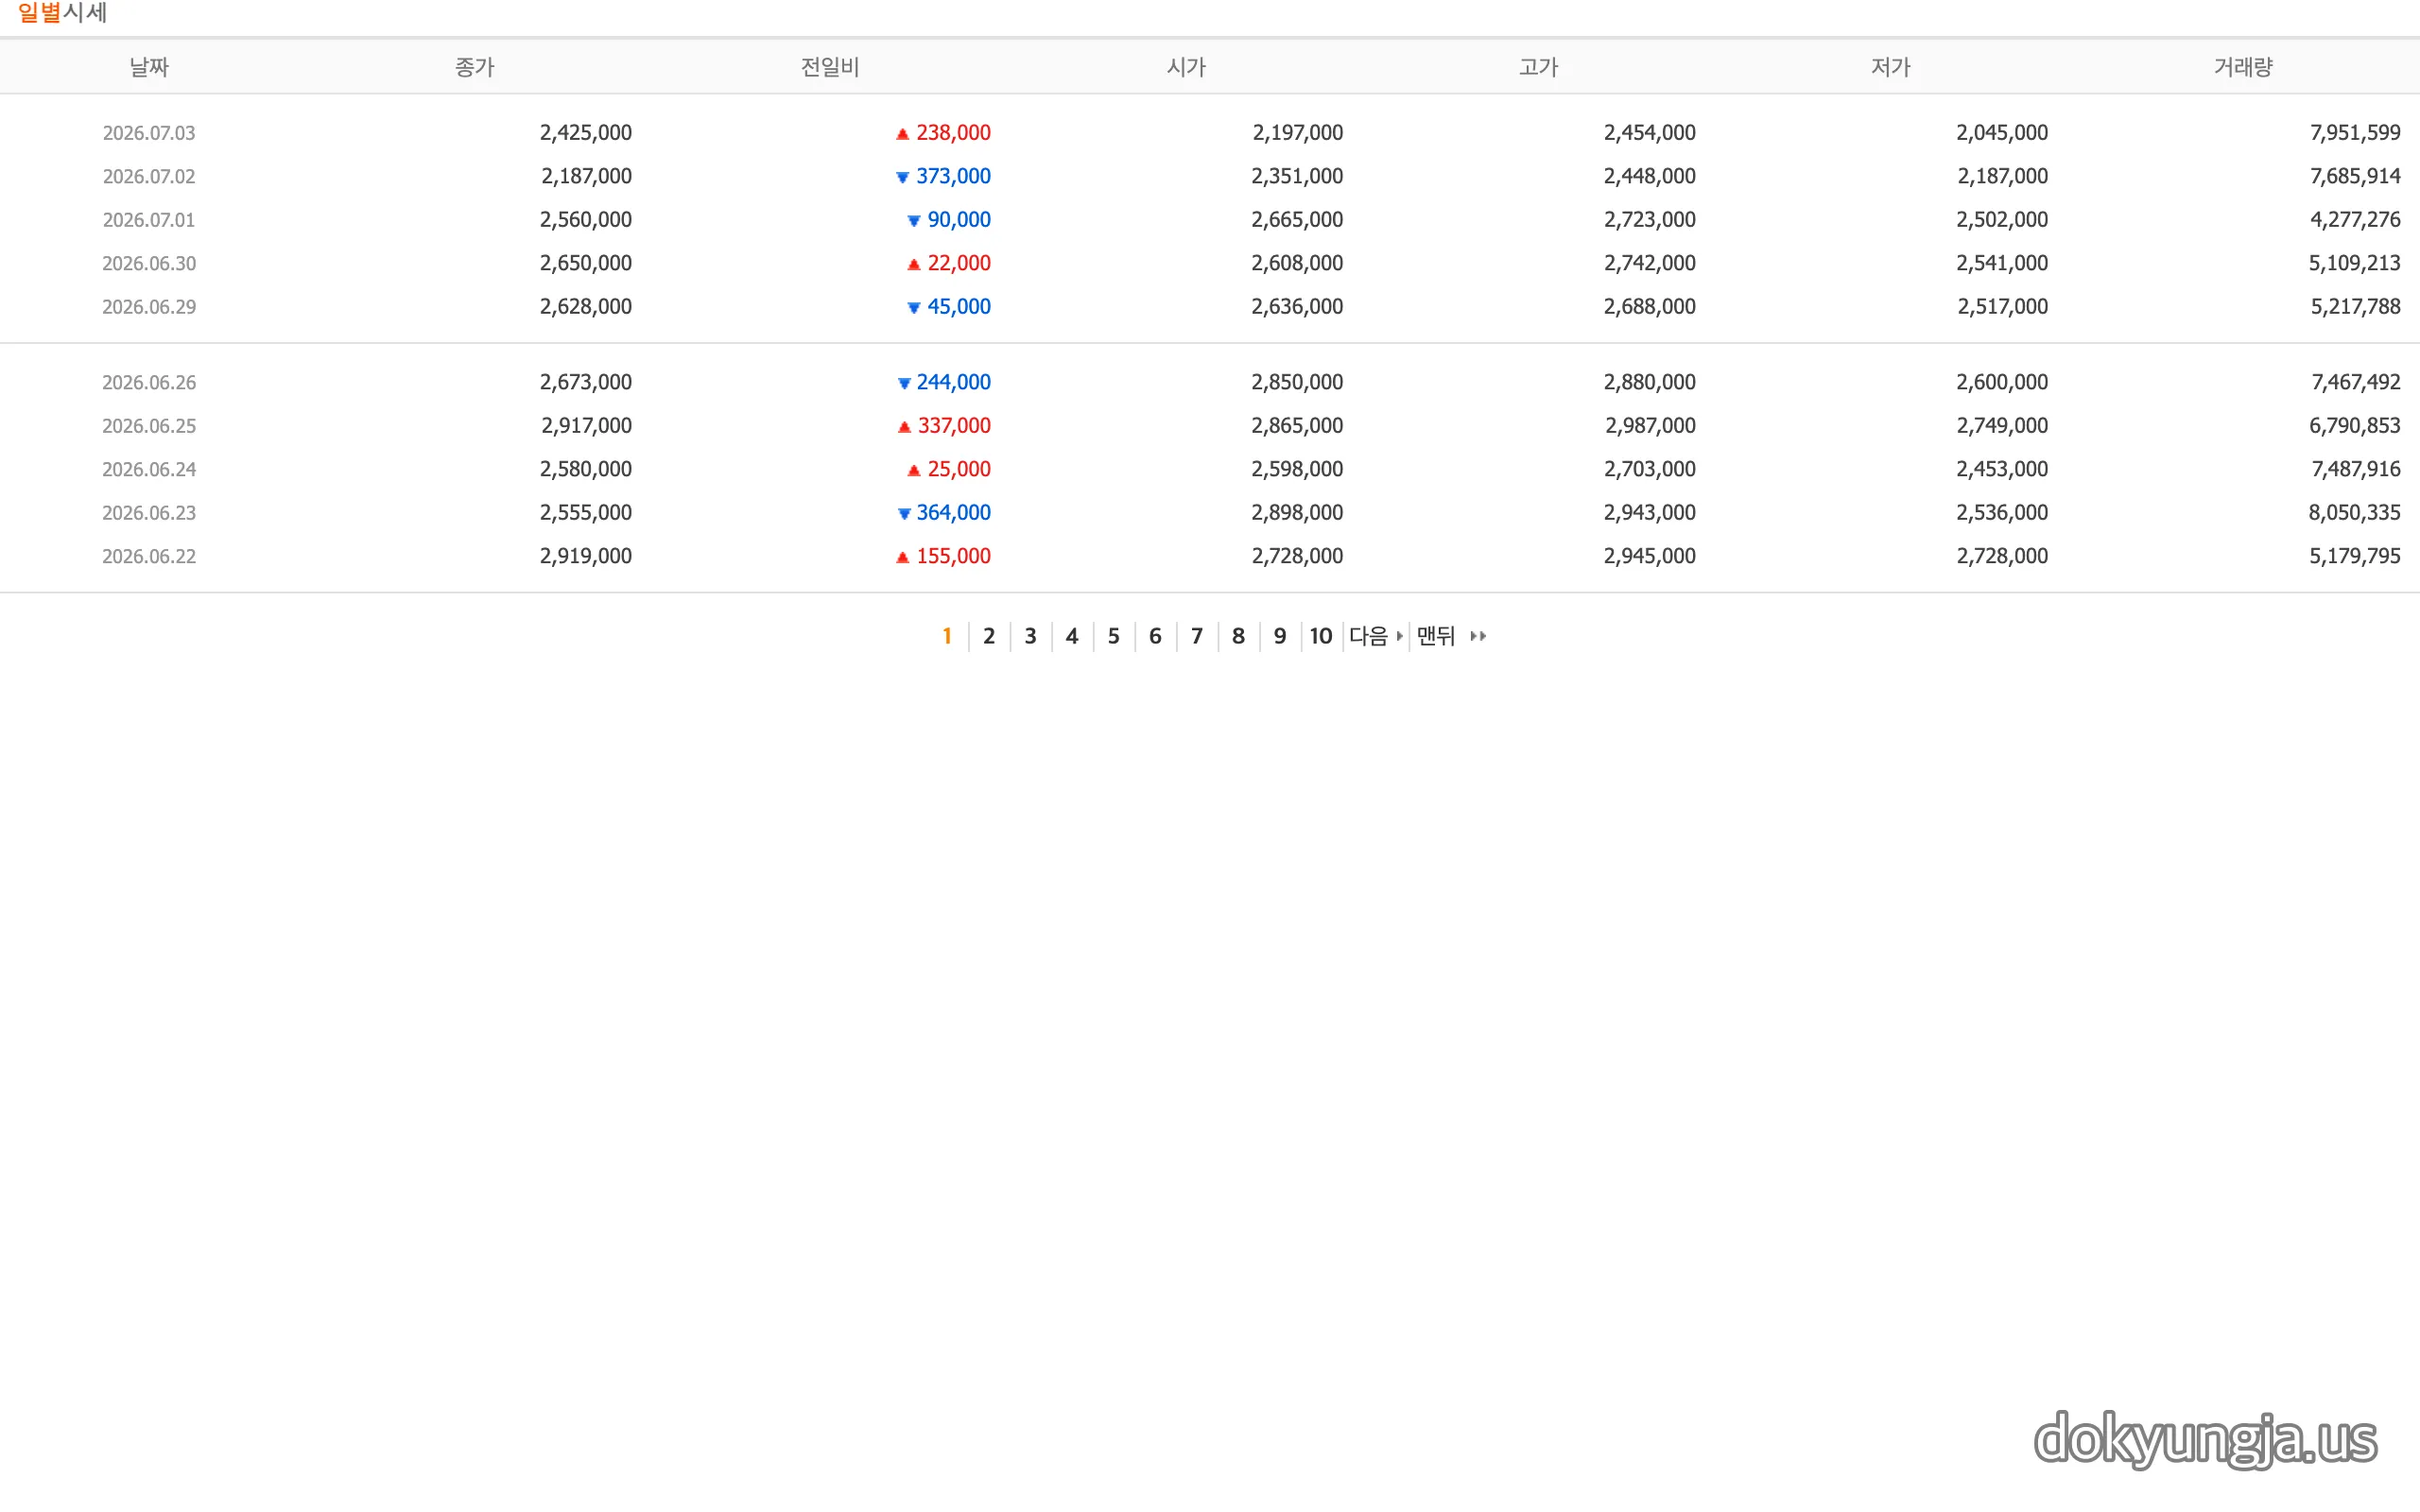The height and width of the screenshot is (1512, 2420).
Task: Open page 7 of results
Action: click(1196, 636)
